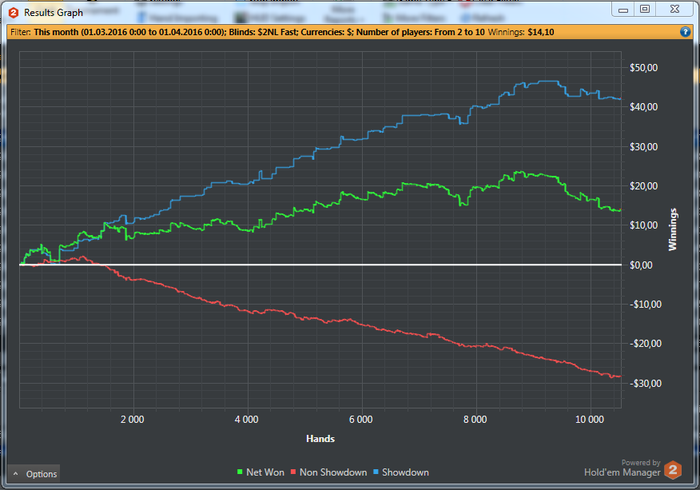
Task: Click the $40,00 axis label
Action: coord(643,107)
